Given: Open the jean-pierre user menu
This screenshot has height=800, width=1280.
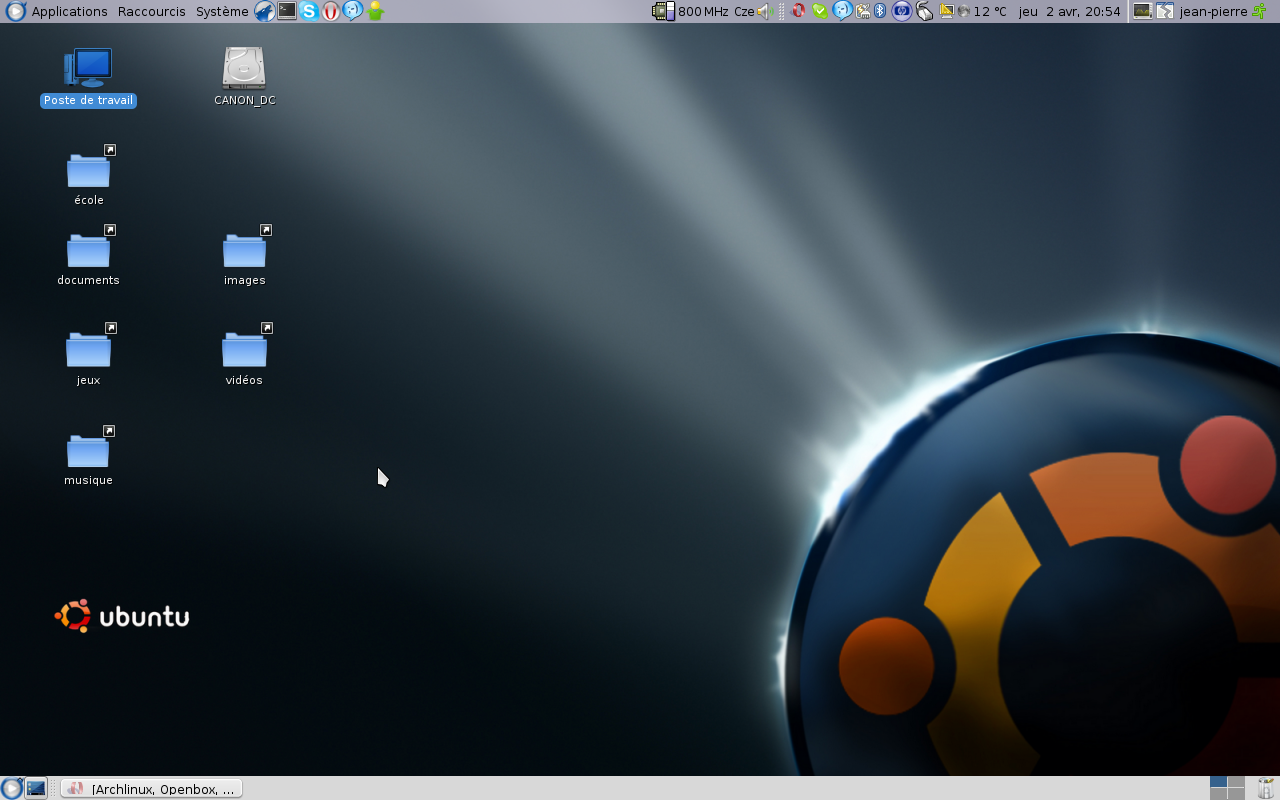Looking at the screenshot, I should (x=1213, y=11).
